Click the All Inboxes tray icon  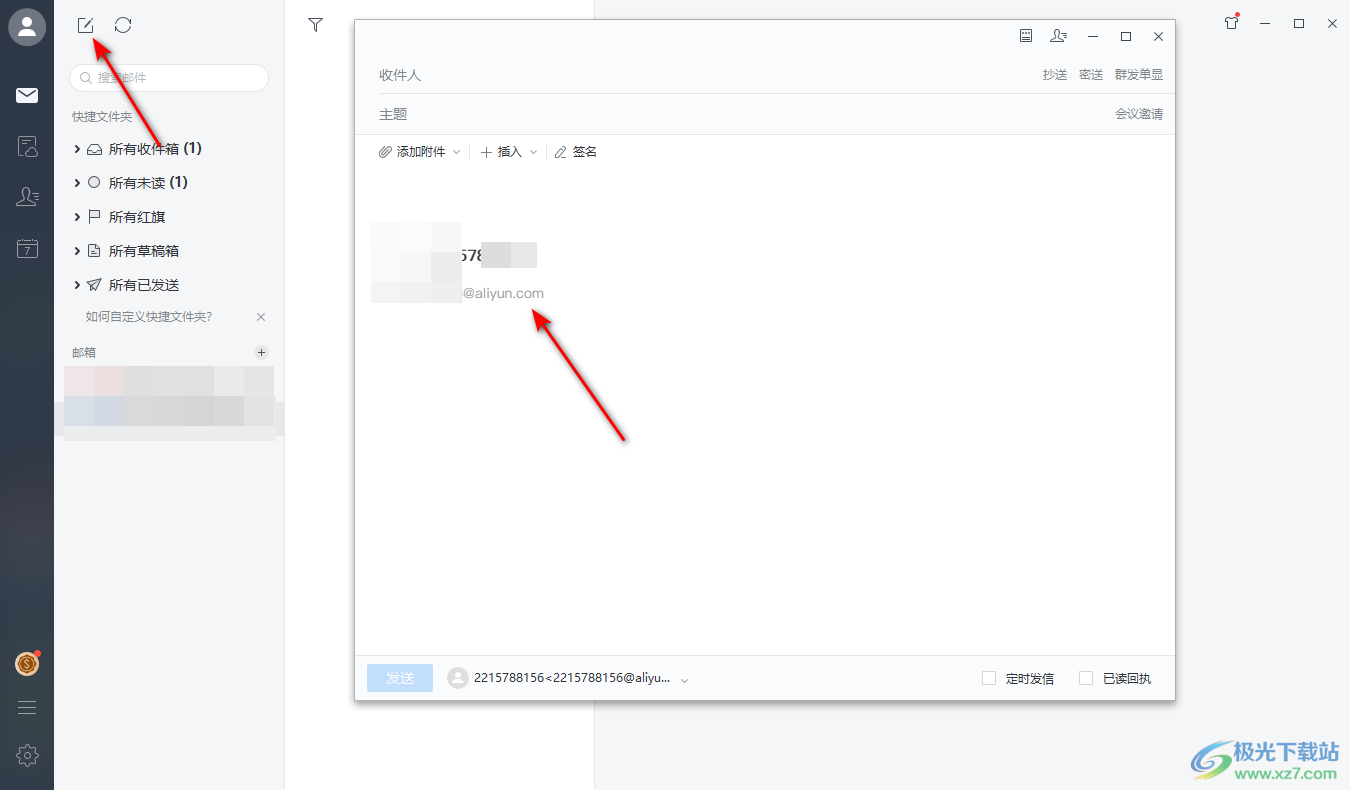(x=94, y=149)
